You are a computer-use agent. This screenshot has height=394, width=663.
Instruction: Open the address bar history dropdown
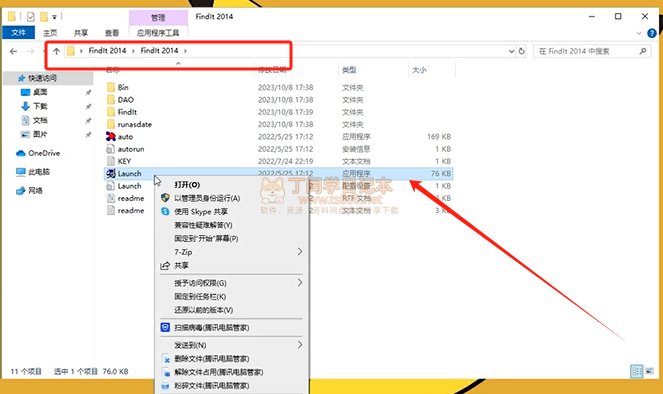tap(511, 51)
